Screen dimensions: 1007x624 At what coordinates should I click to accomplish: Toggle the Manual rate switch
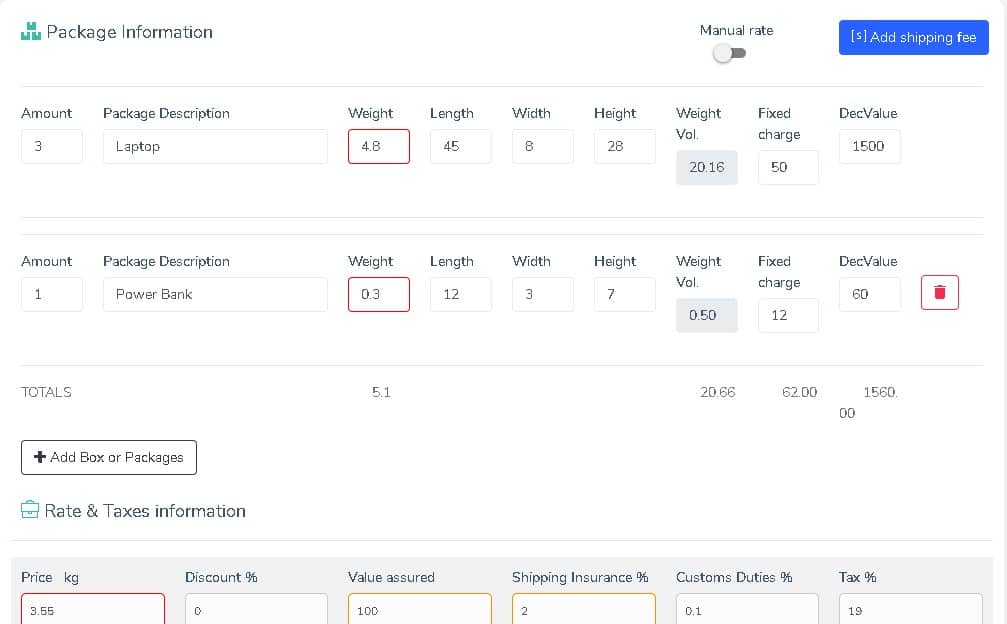point(729,53)
